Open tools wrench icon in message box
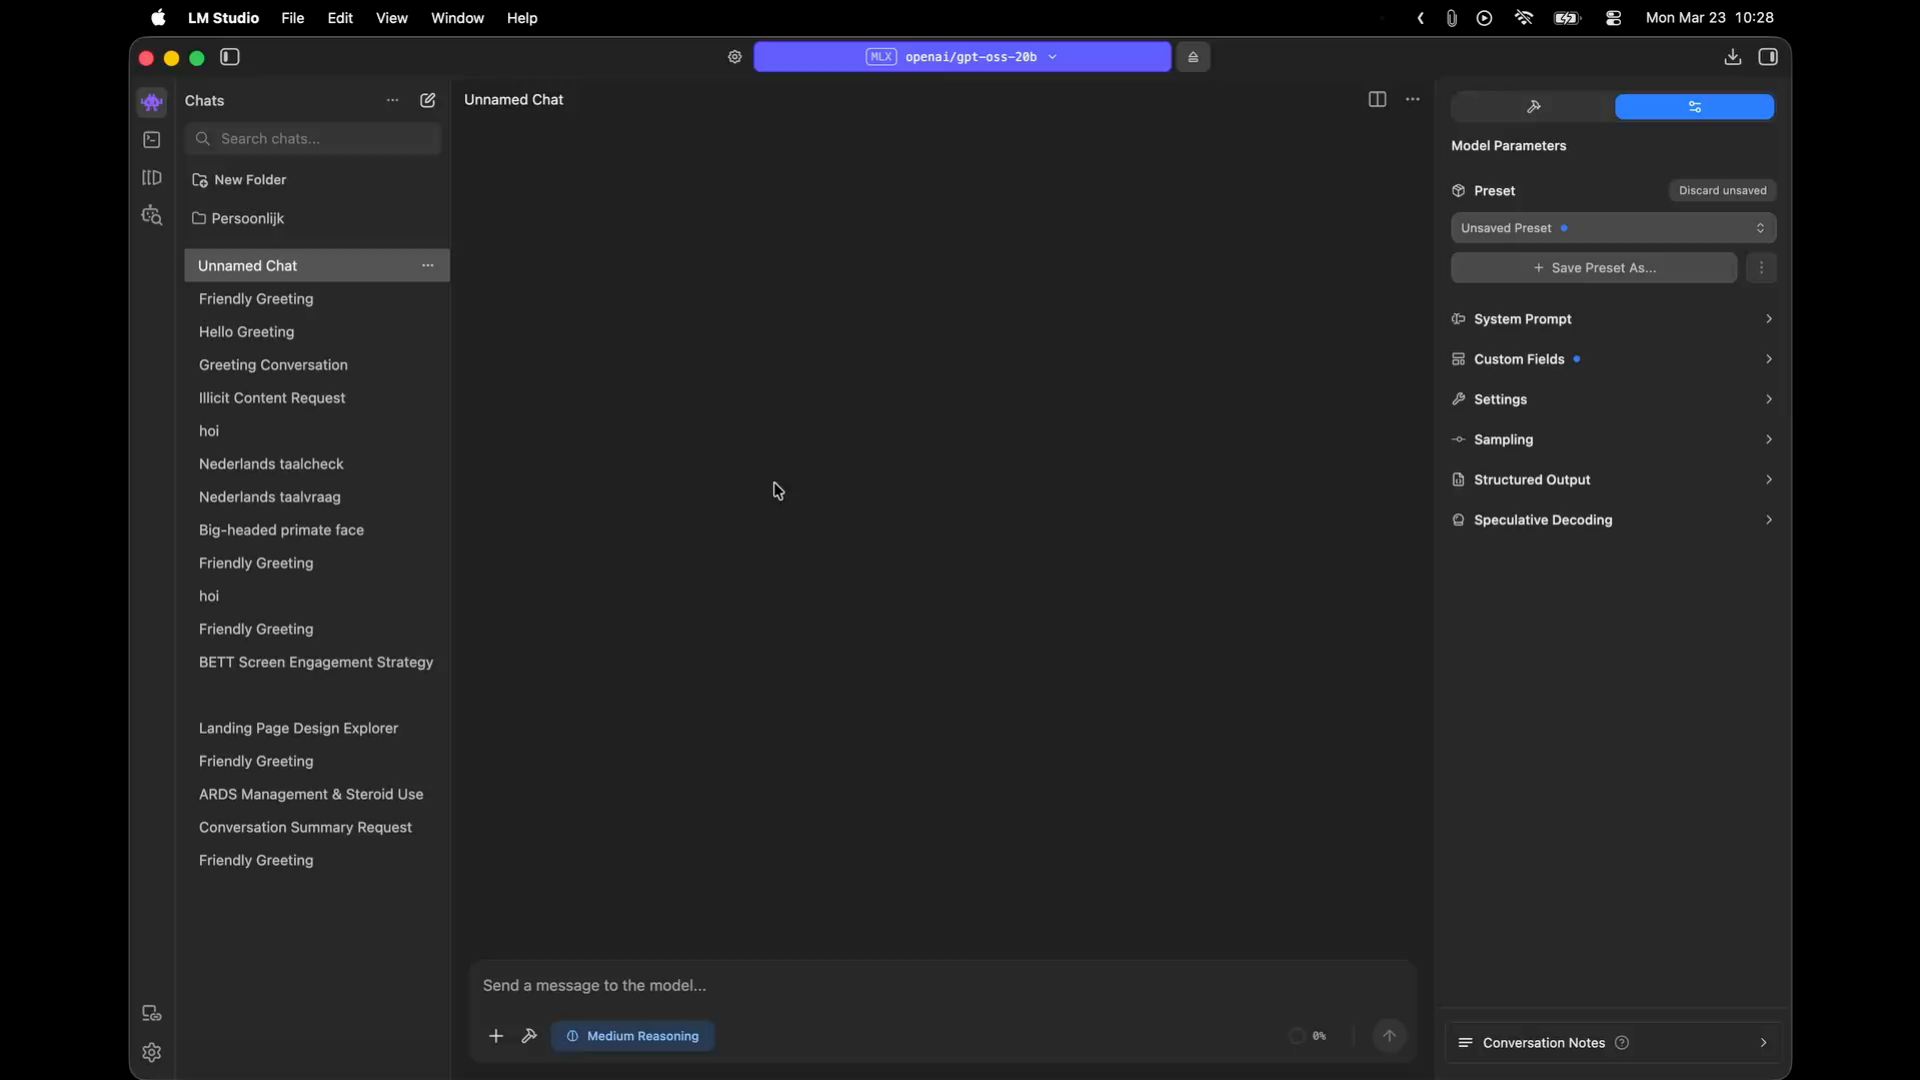This screenshot has width=1920, height=1080. click(x=529, y=1036)
